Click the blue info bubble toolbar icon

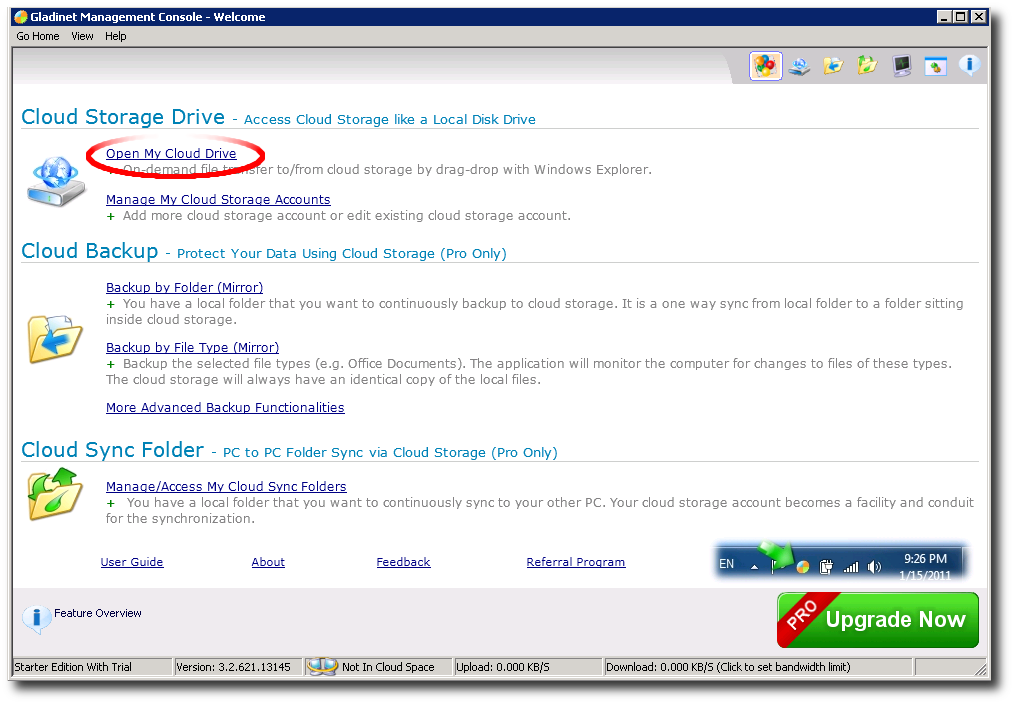pyautogui.click(x=969, y=65)
